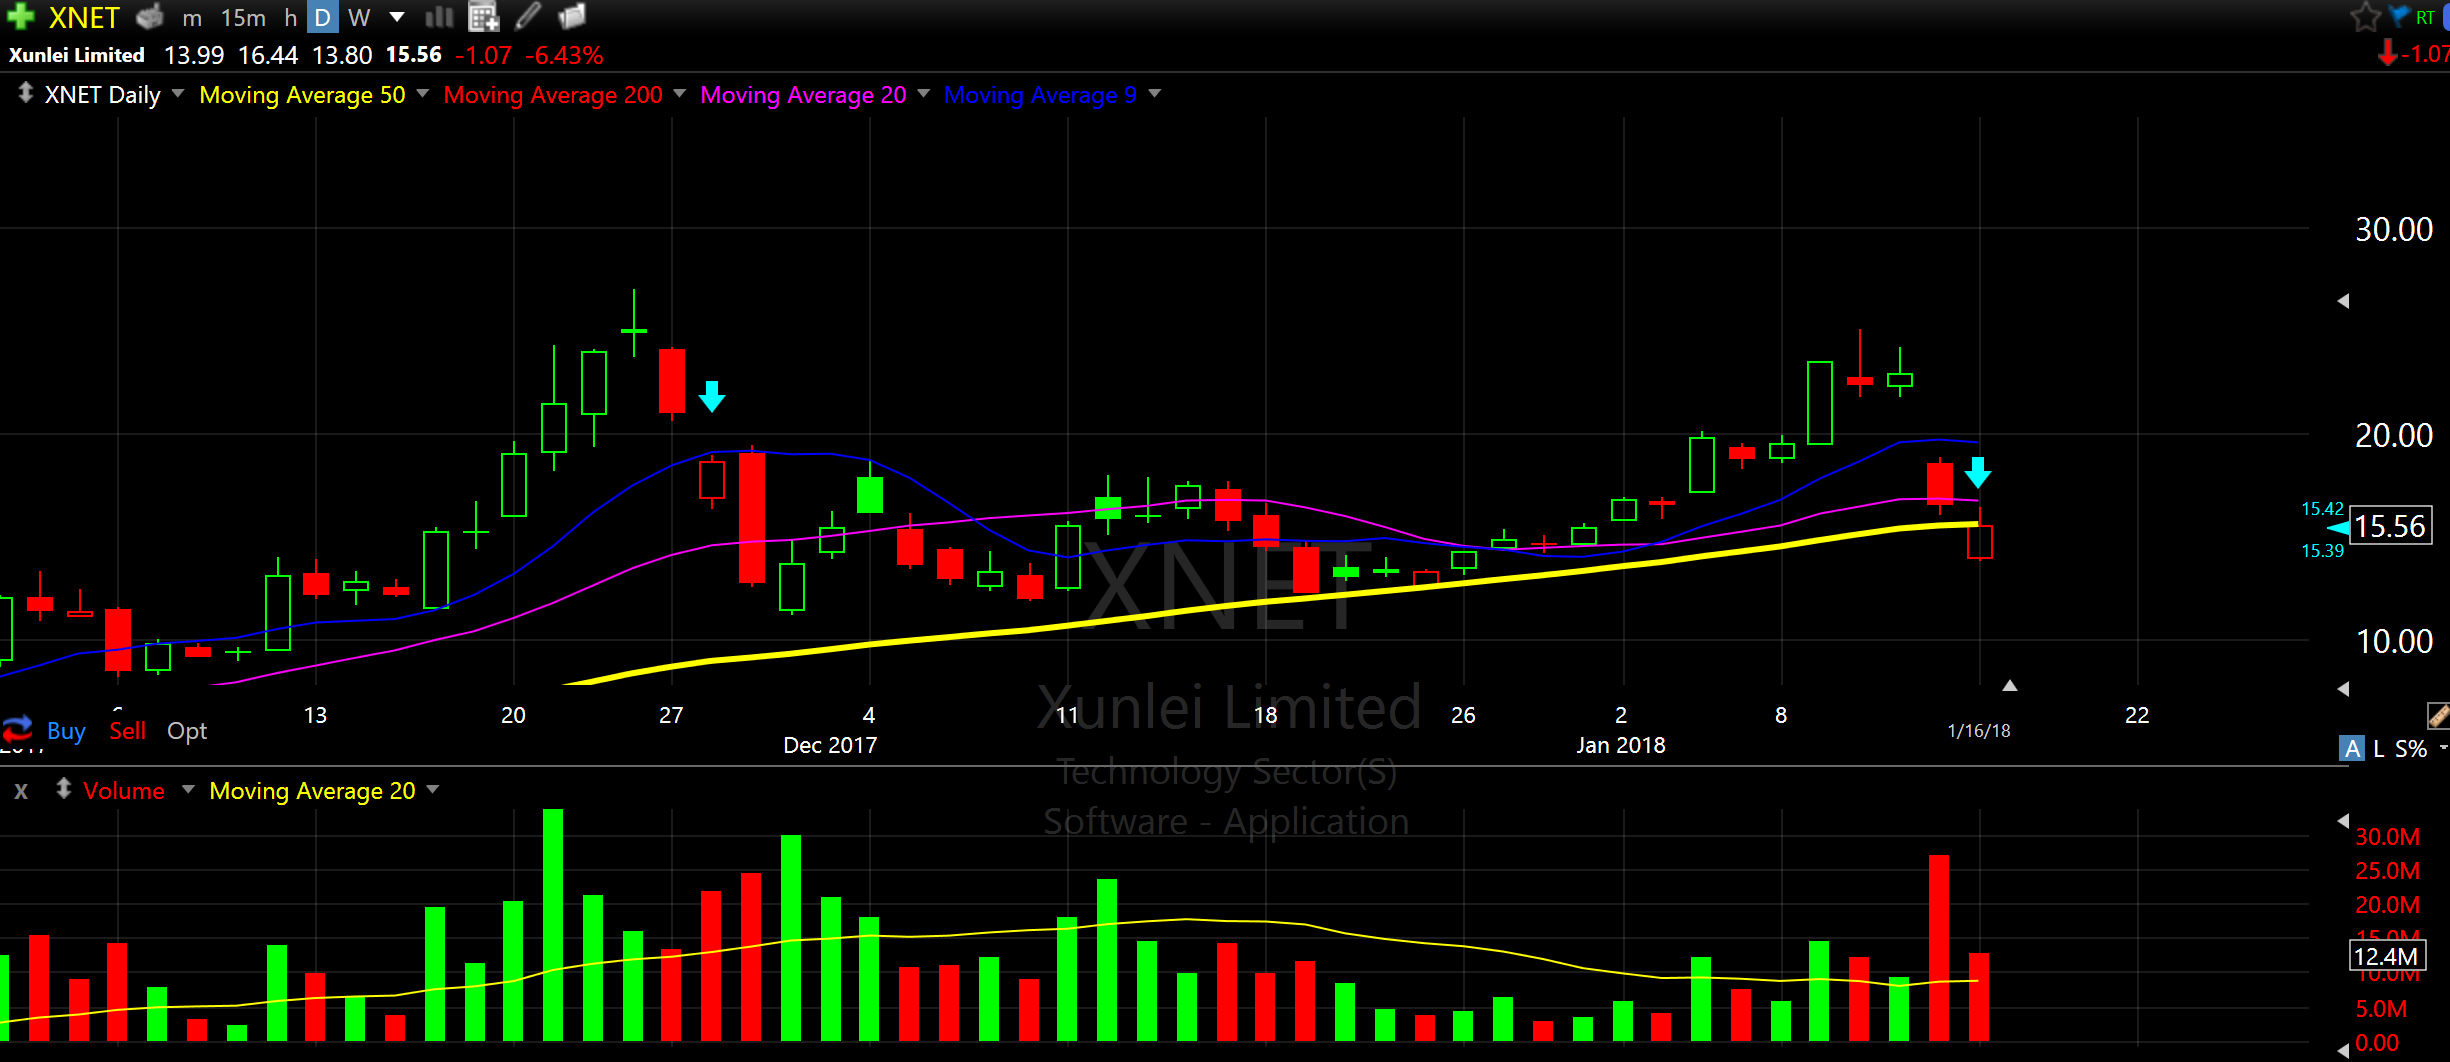The image size is (2450, 1062).
Task: Close the Volume pane with the x
Action: click(21, 791)
